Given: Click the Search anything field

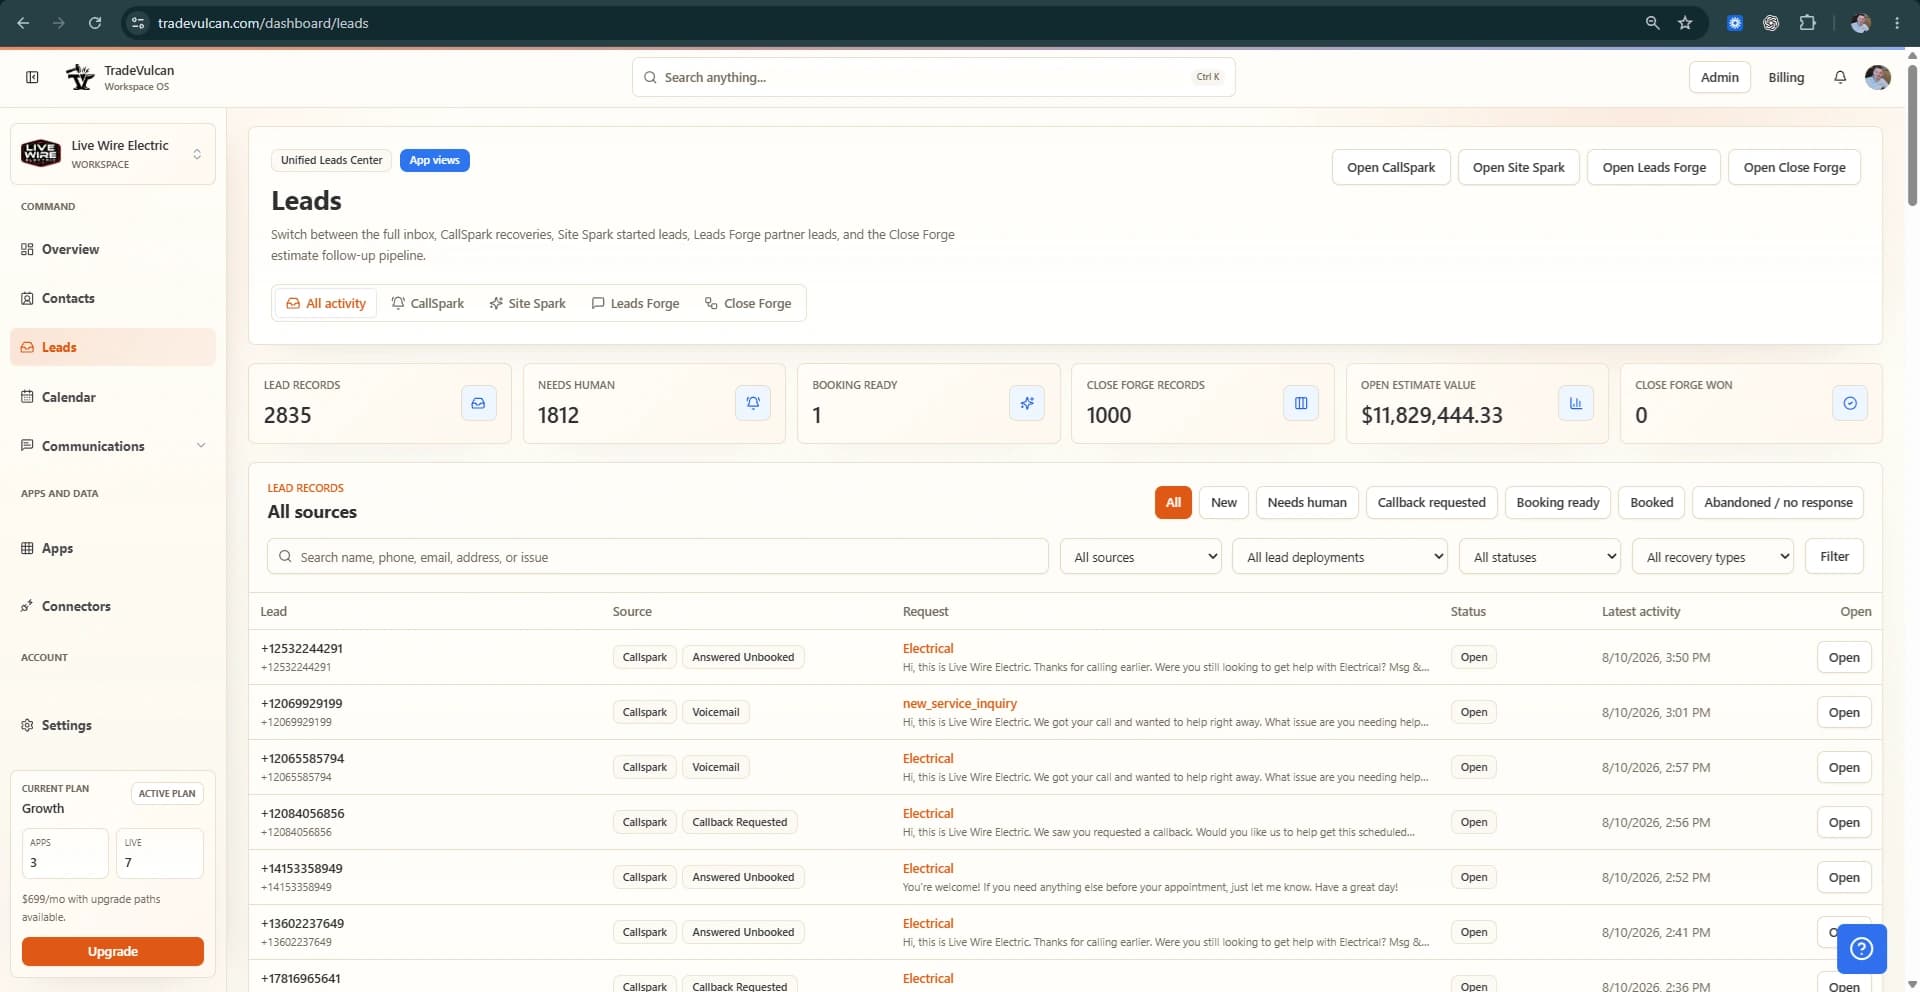Looking at the screenshot, I should pyautogui.click(x=934, y=77).
